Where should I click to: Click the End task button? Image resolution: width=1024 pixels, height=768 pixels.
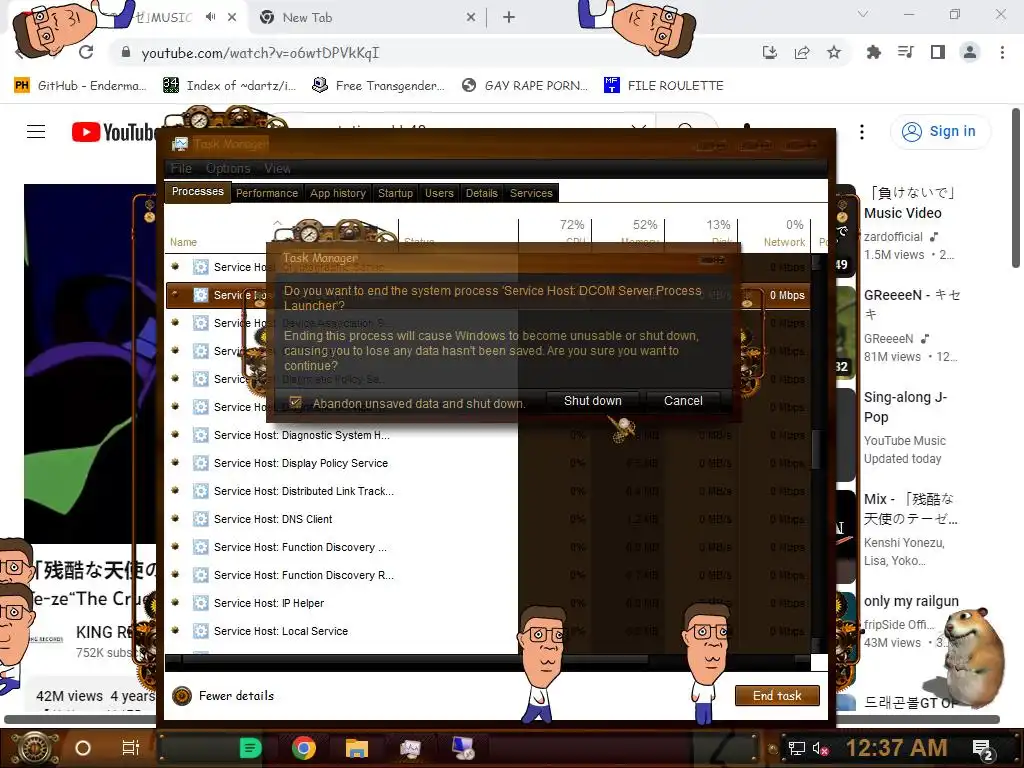tap(777, 696)
